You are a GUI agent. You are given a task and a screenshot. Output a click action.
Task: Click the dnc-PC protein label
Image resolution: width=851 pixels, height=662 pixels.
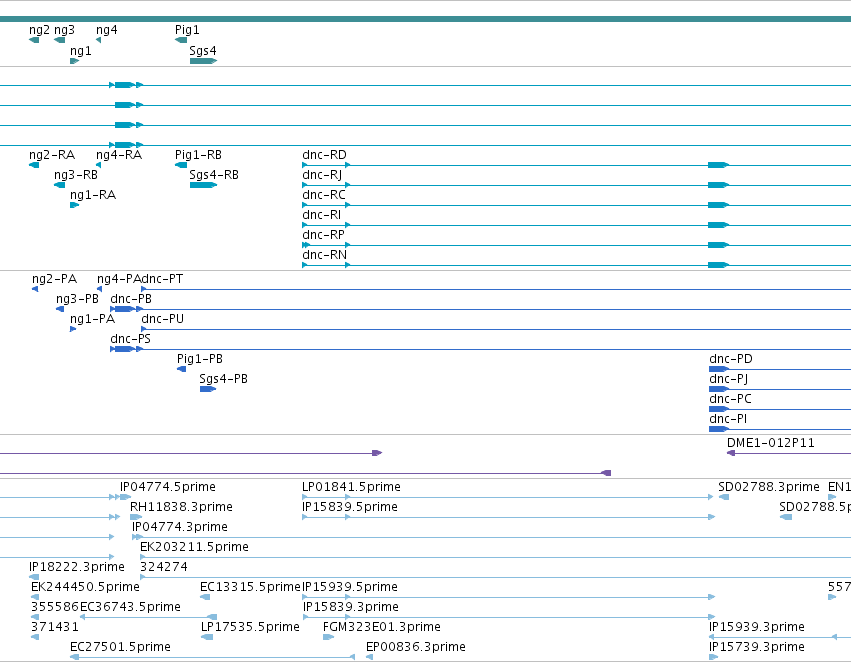coord(730,399)
